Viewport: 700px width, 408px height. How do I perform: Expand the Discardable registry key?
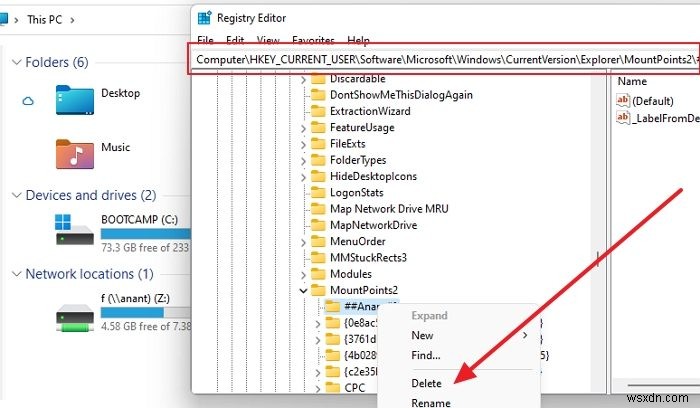303,80
